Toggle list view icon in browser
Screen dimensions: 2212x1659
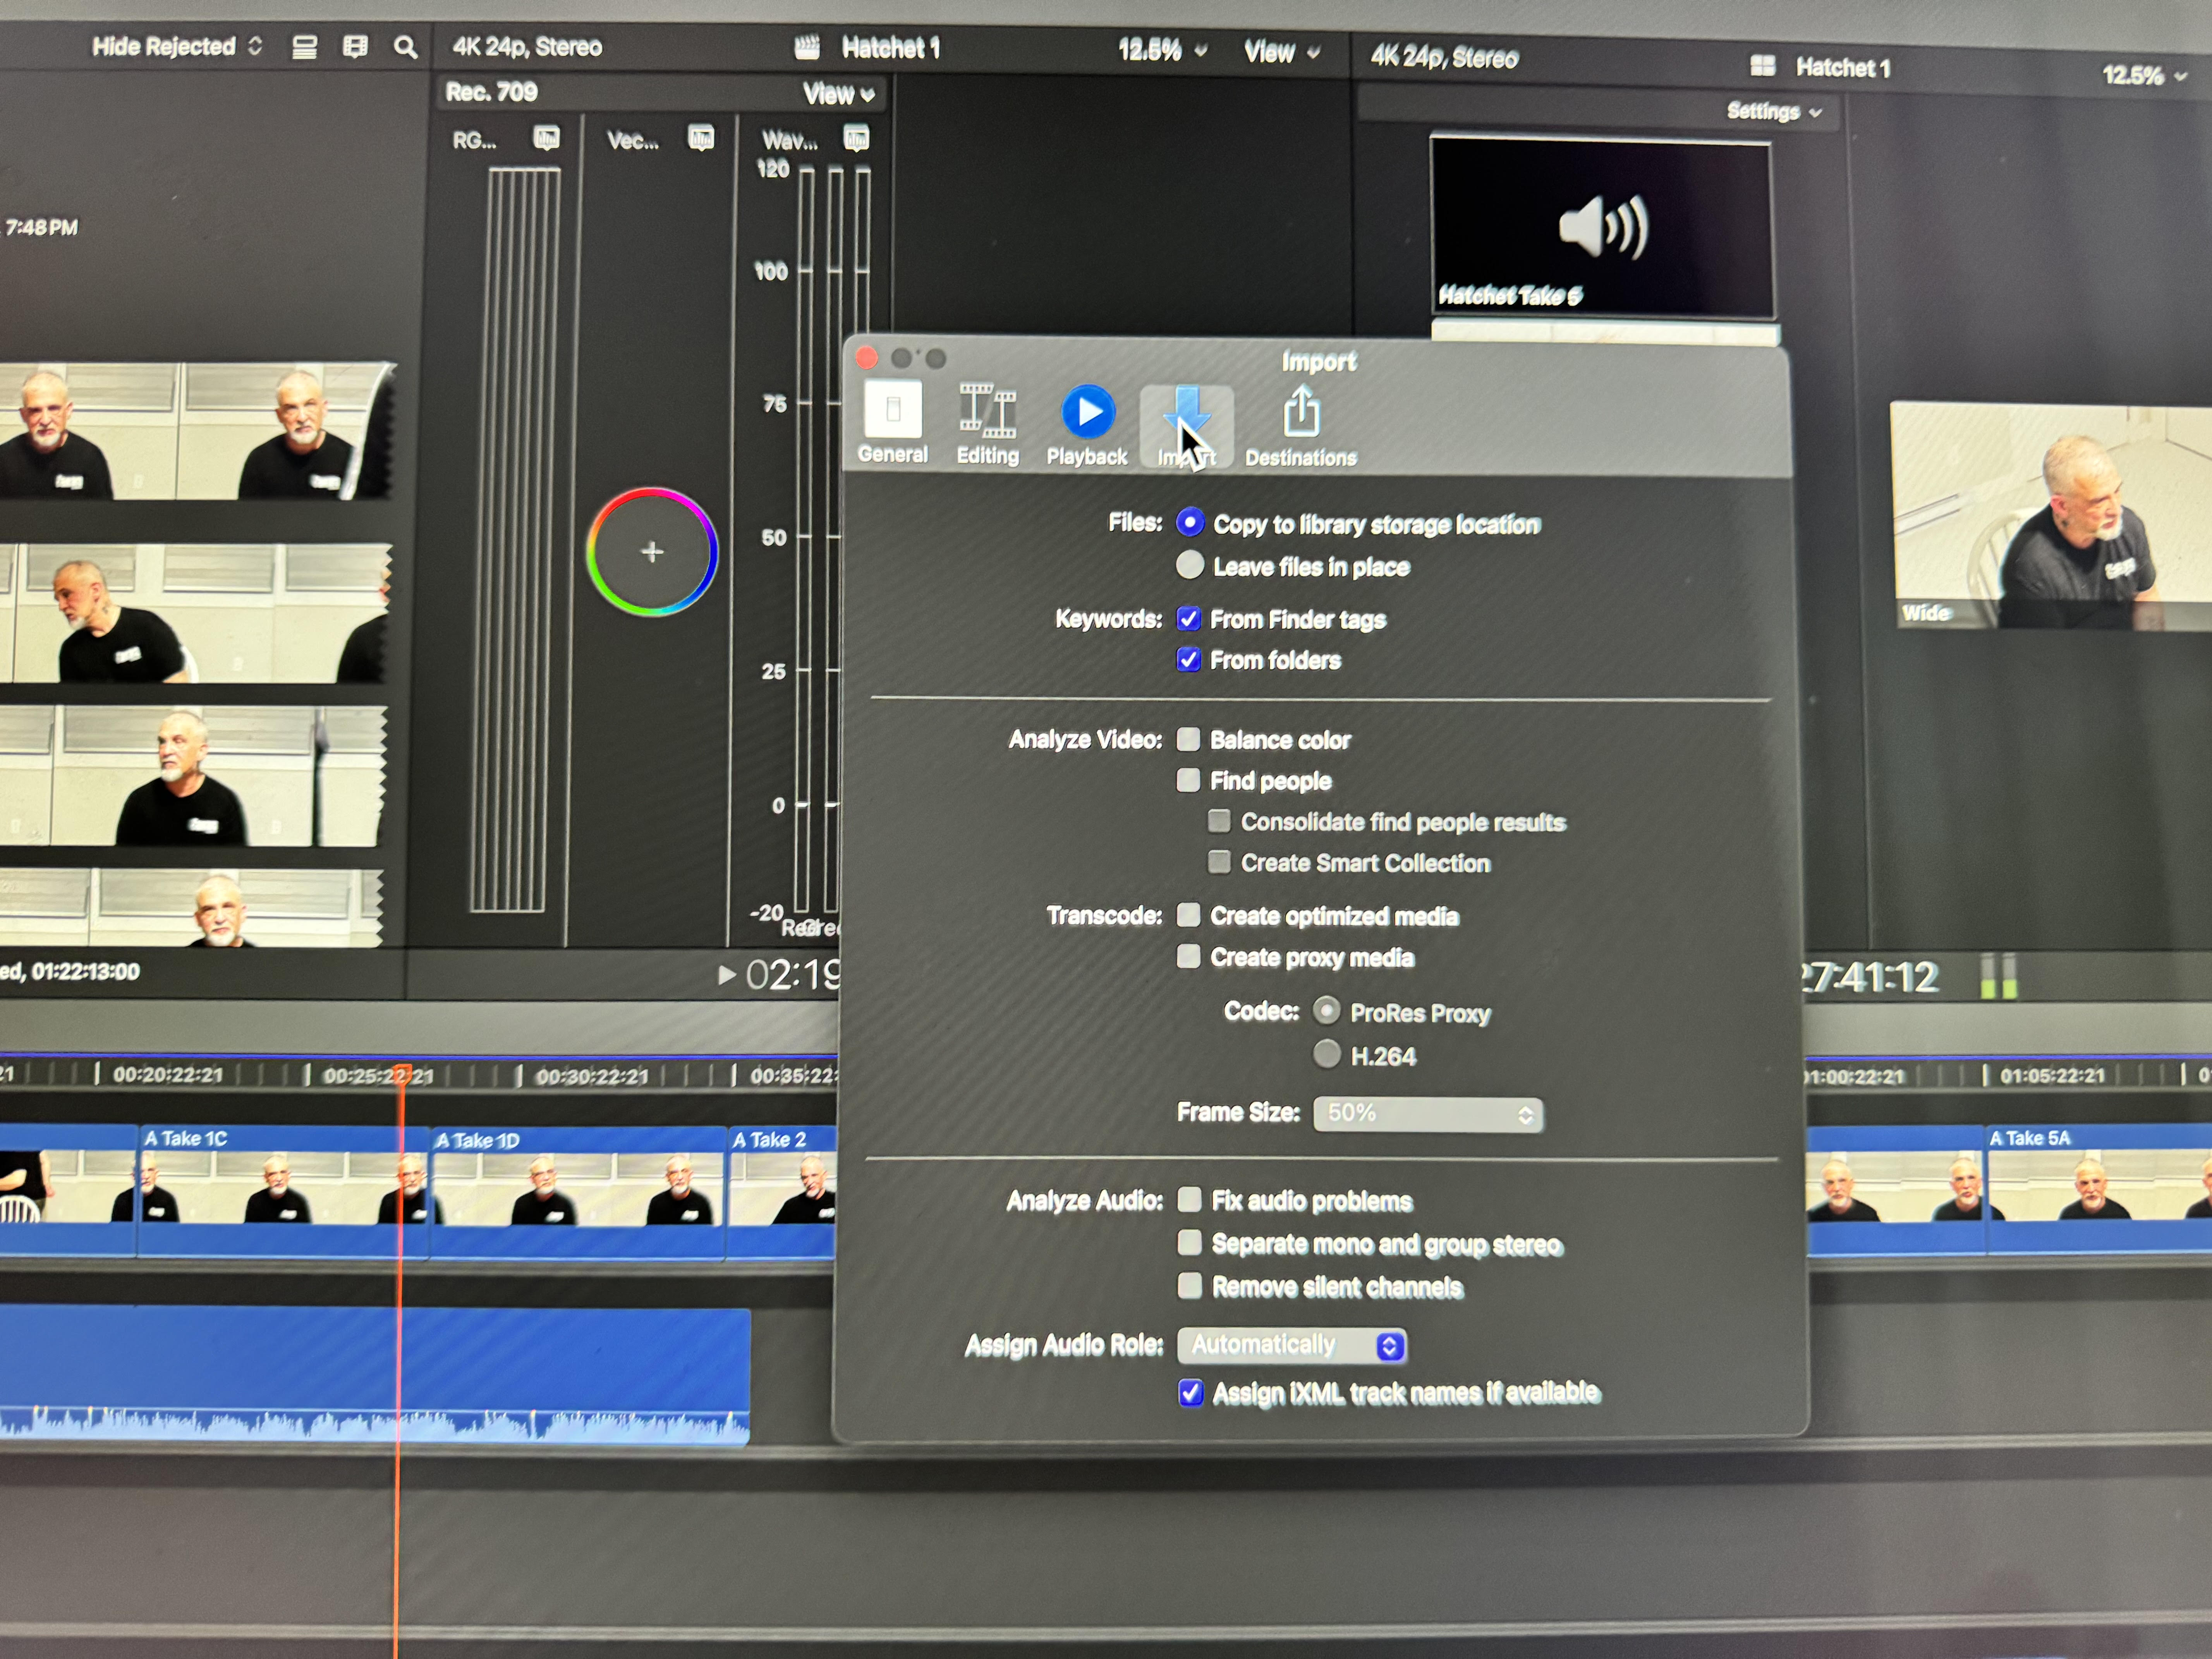click(304, 47)
